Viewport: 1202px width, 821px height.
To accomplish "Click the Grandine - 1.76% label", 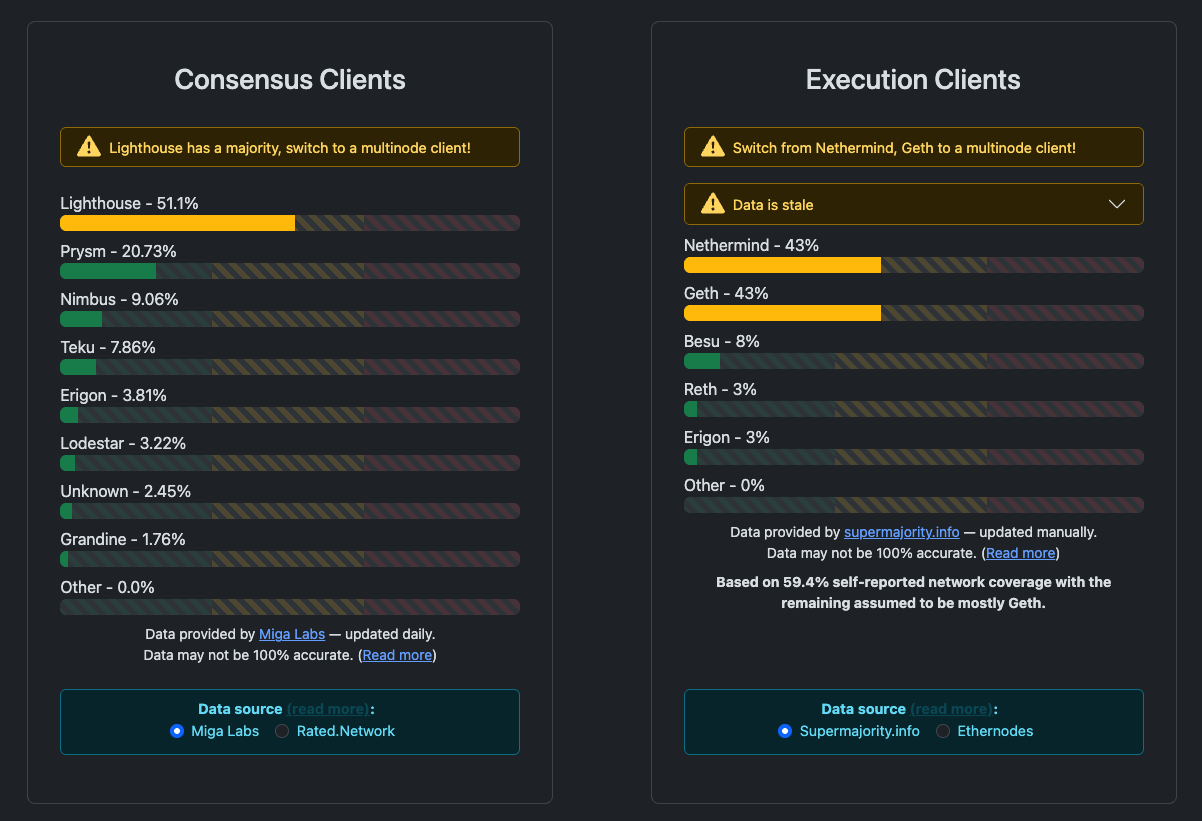I will coord(123,539).
